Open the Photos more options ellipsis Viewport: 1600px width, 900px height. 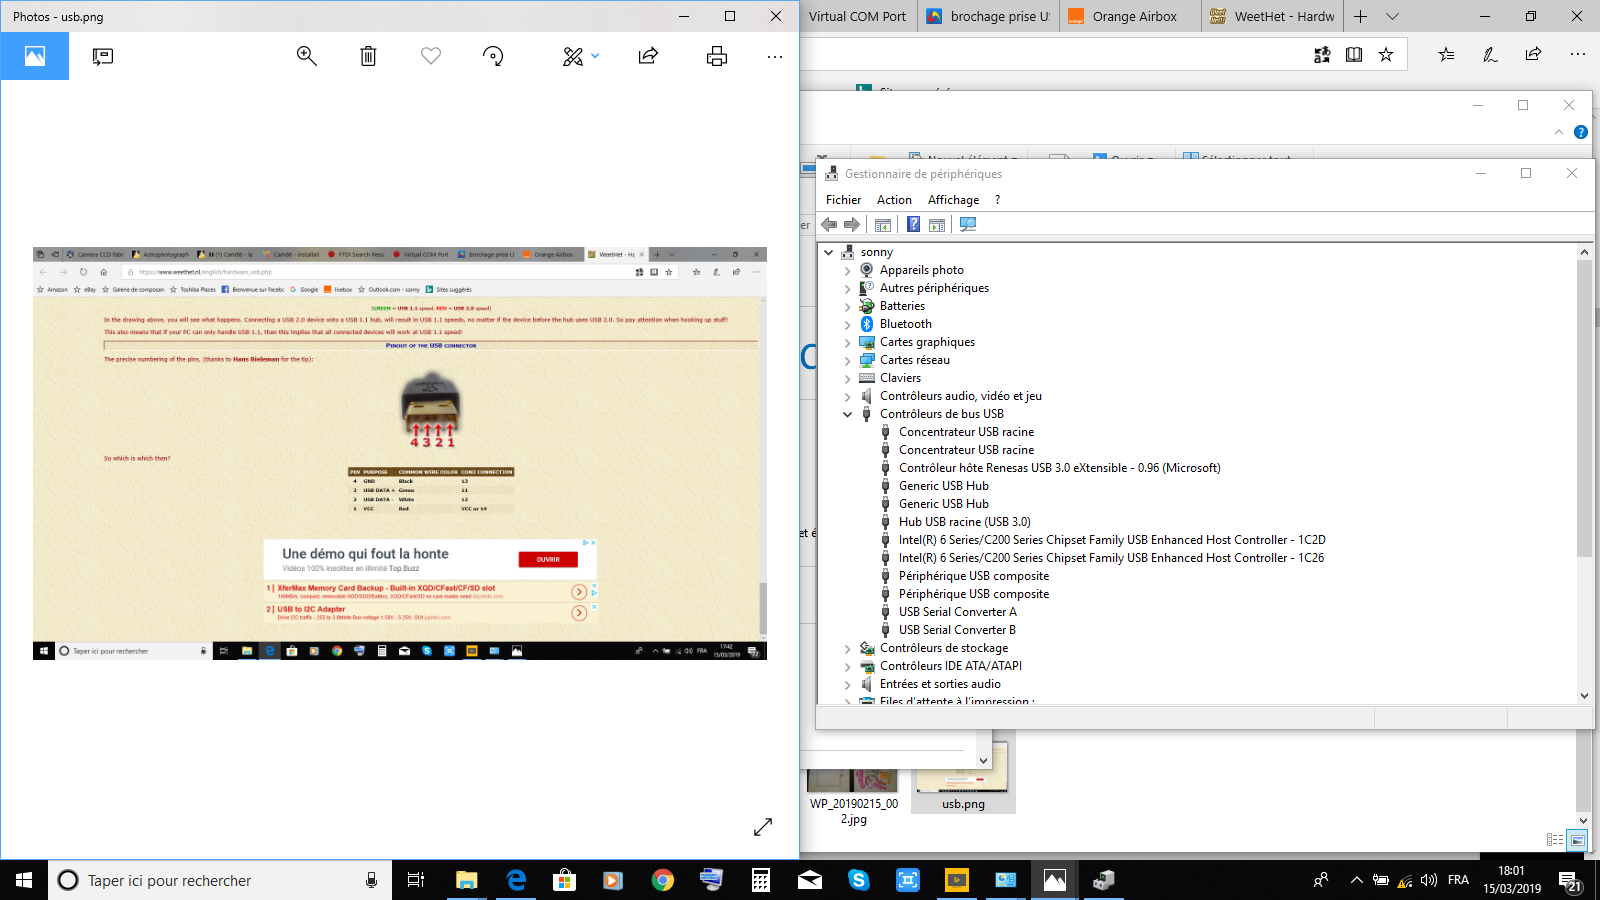coord(775,57)
